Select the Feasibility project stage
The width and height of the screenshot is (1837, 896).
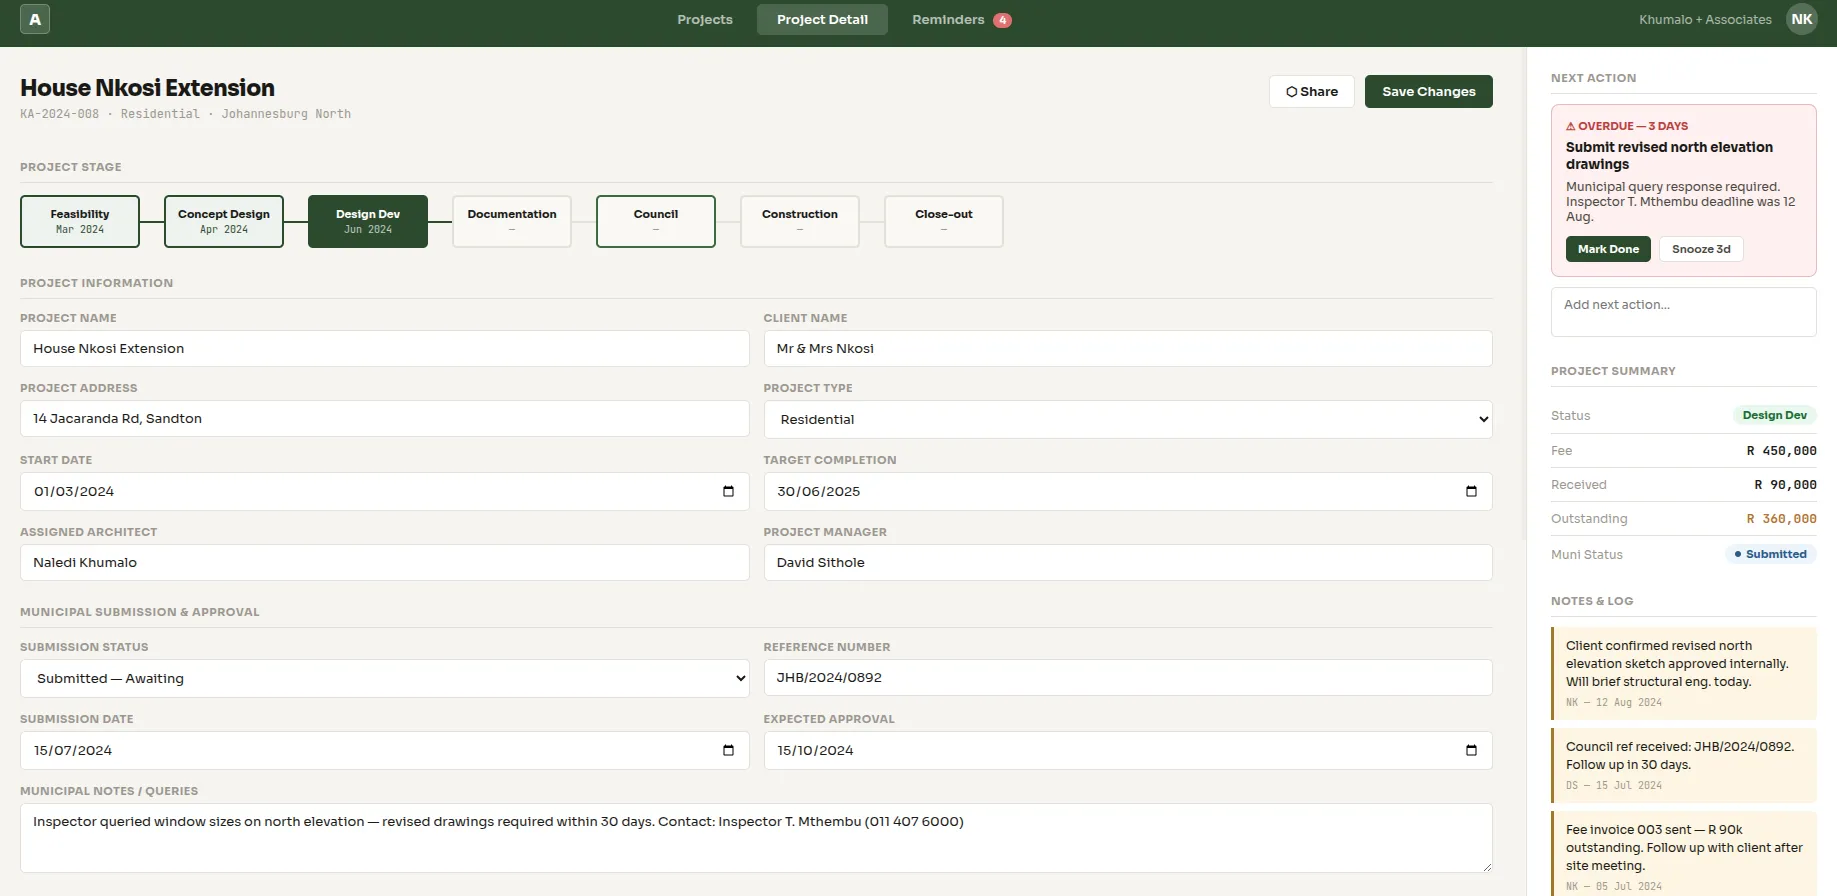80,221
